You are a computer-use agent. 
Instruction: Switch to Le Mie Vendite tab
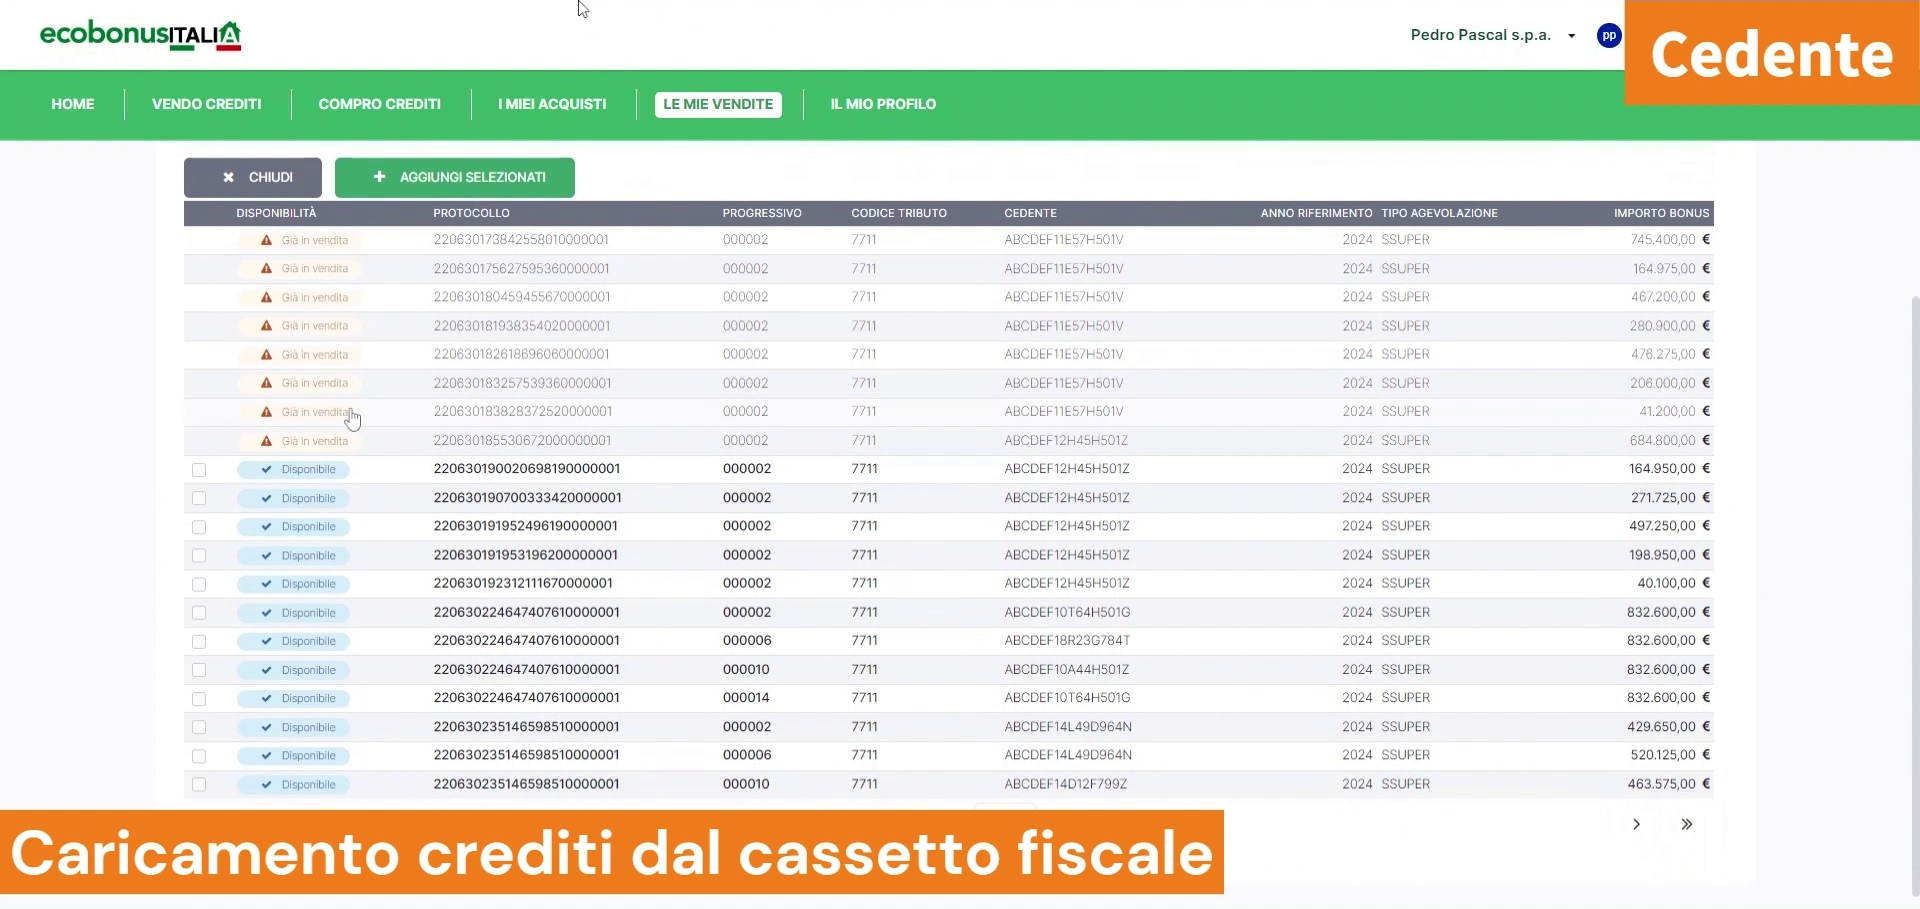[x=718, y=104]
